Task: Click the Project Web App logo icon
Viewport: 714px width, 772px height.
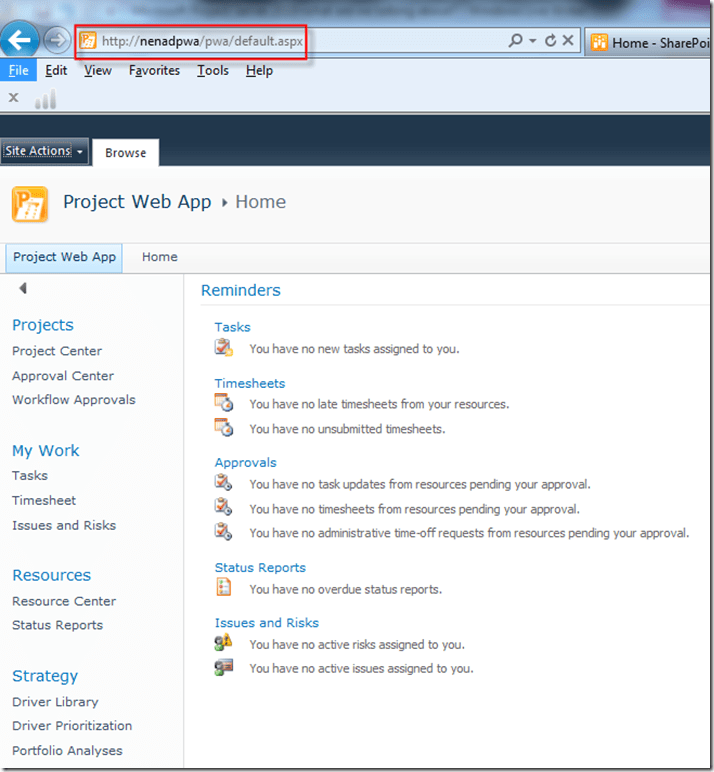Action: pyautogui.click(x=30, y=204)
